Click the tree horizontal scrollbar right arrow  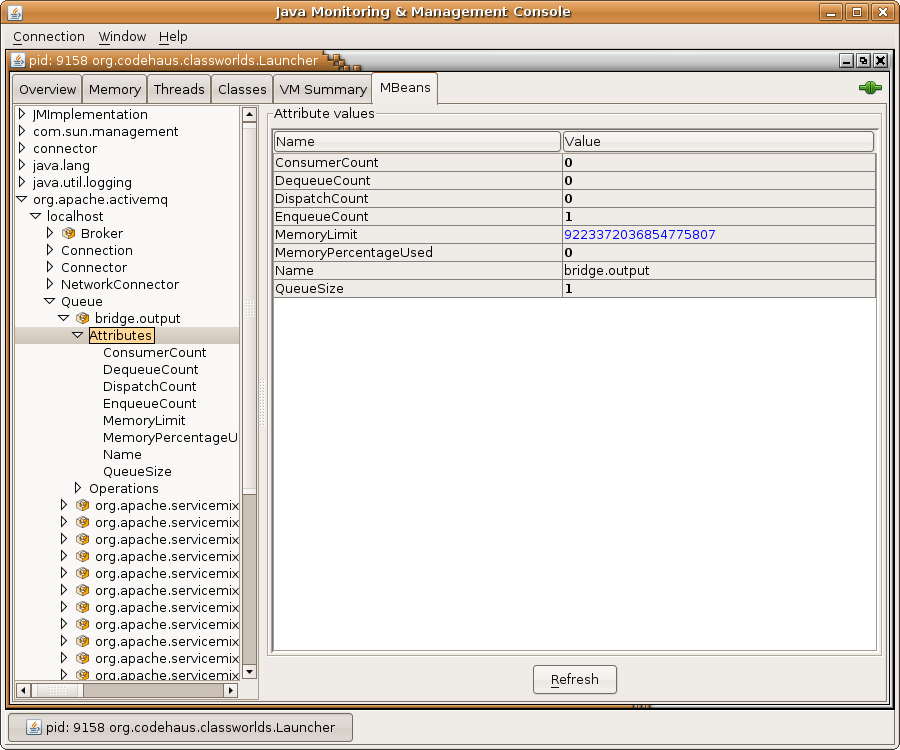(x=231, y=690)
